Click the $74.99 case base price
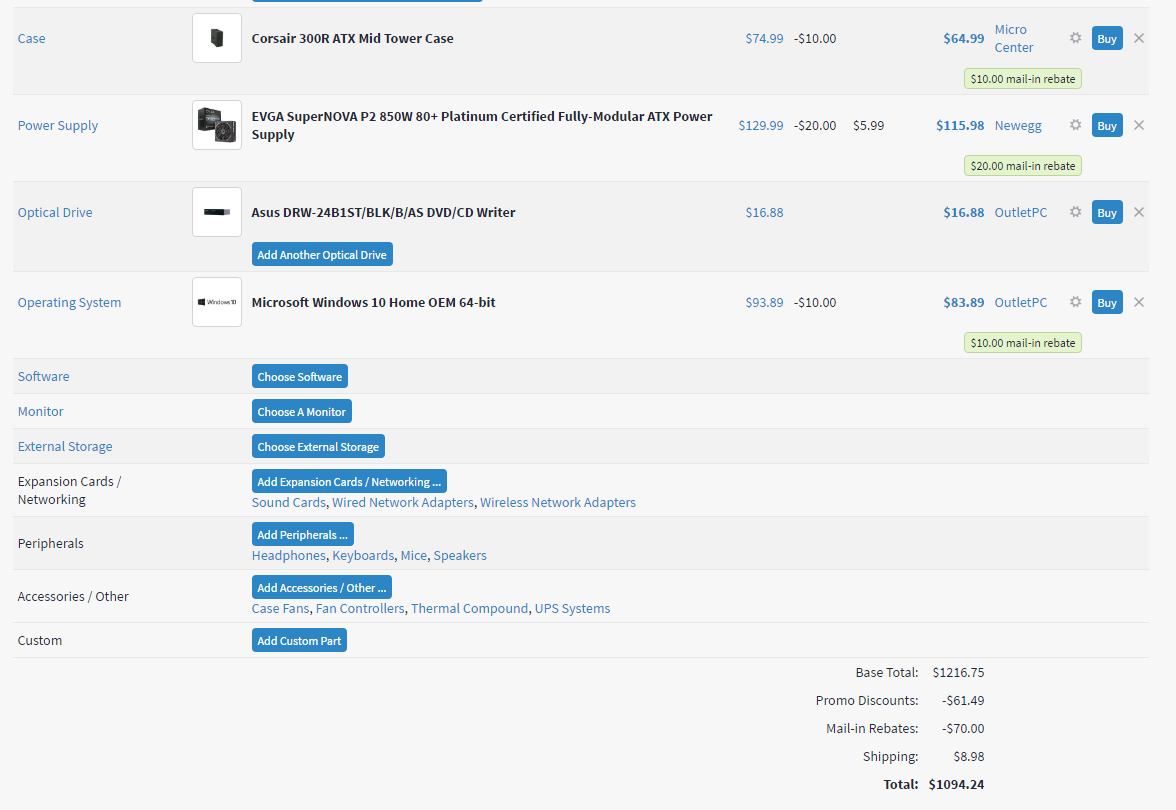The height and width of the screenshot is (810, 1176). point(764,38)
